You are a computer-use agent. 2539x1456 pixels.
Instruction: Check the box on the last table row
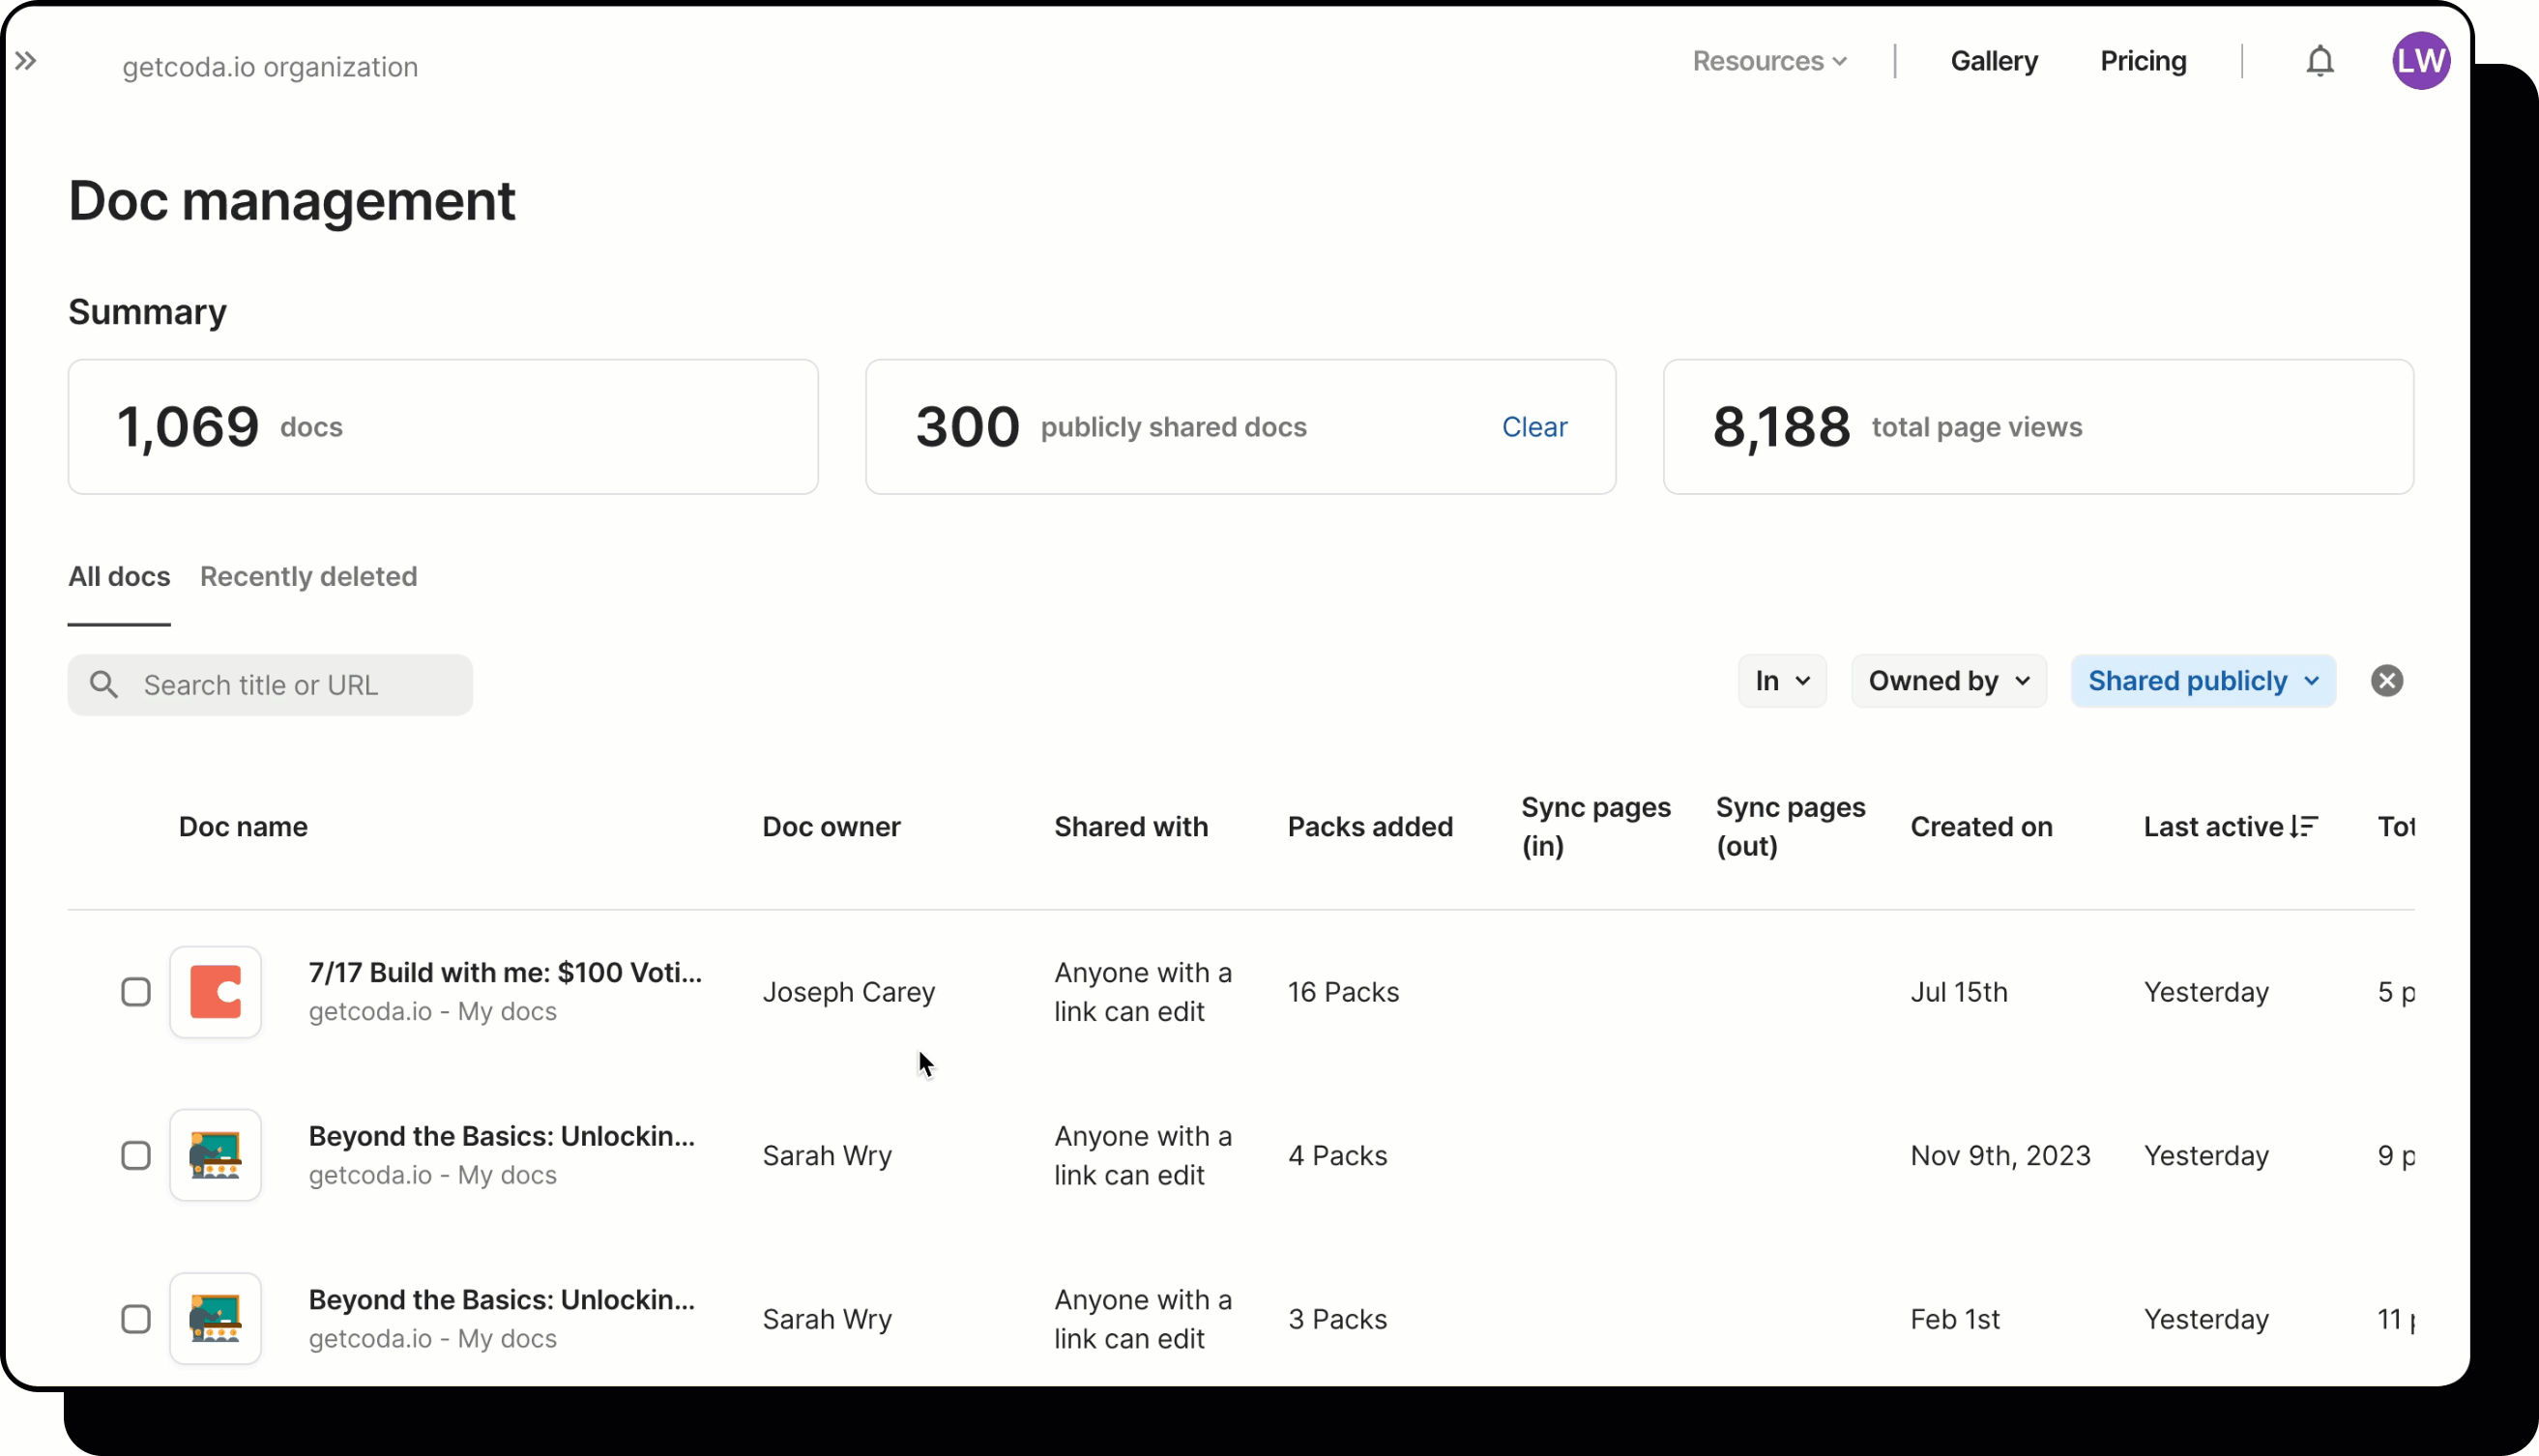[136, 1319]
